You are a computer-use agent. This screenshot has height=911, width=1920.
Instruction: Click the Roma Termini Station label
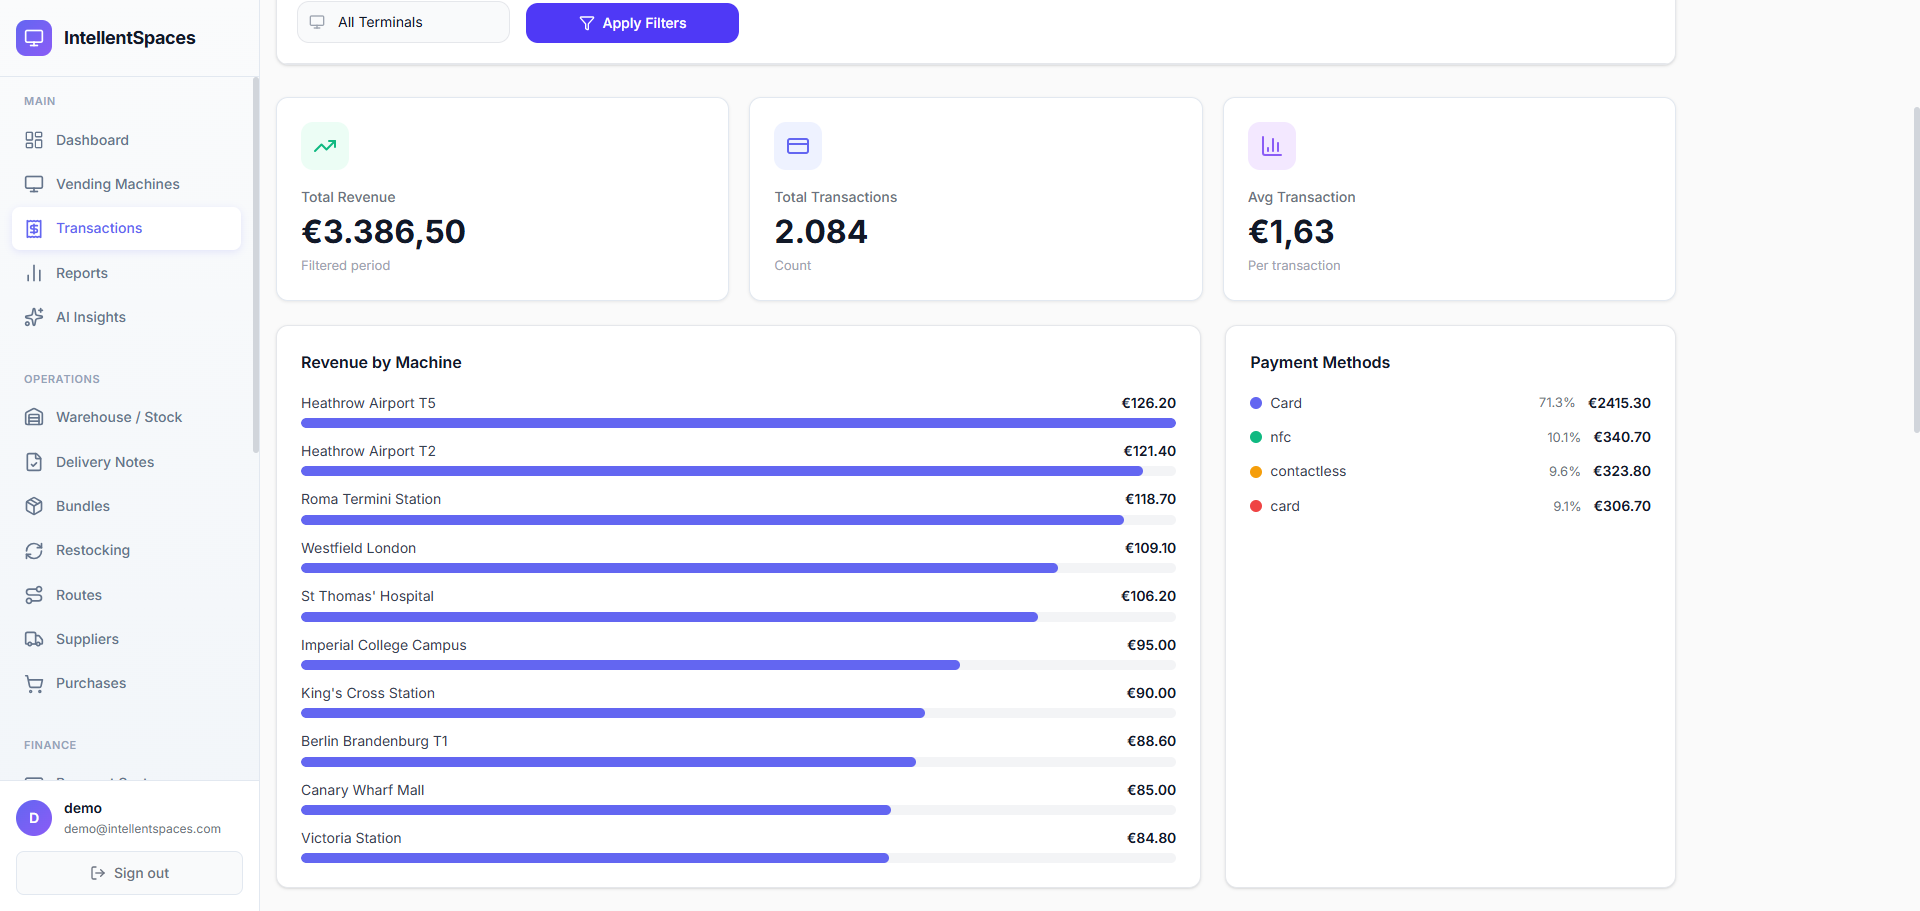pos(371,499)
